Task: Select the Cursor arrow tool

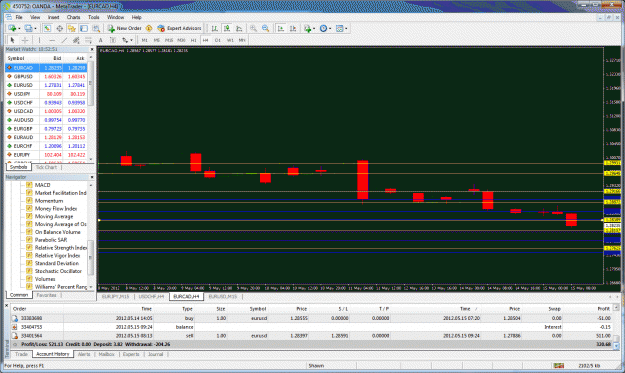Action: (x=12, y=40)
